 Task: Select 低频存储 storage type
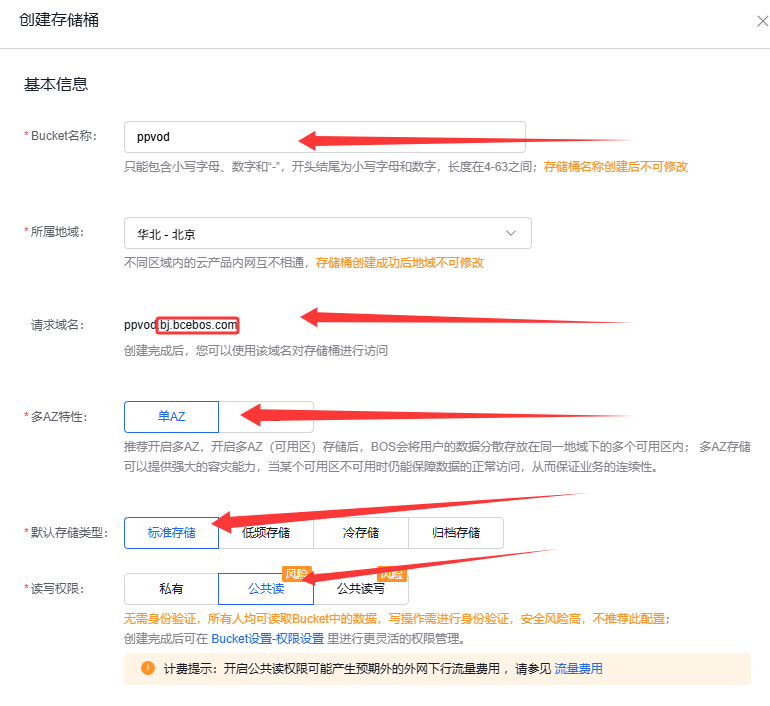(266, 533)
